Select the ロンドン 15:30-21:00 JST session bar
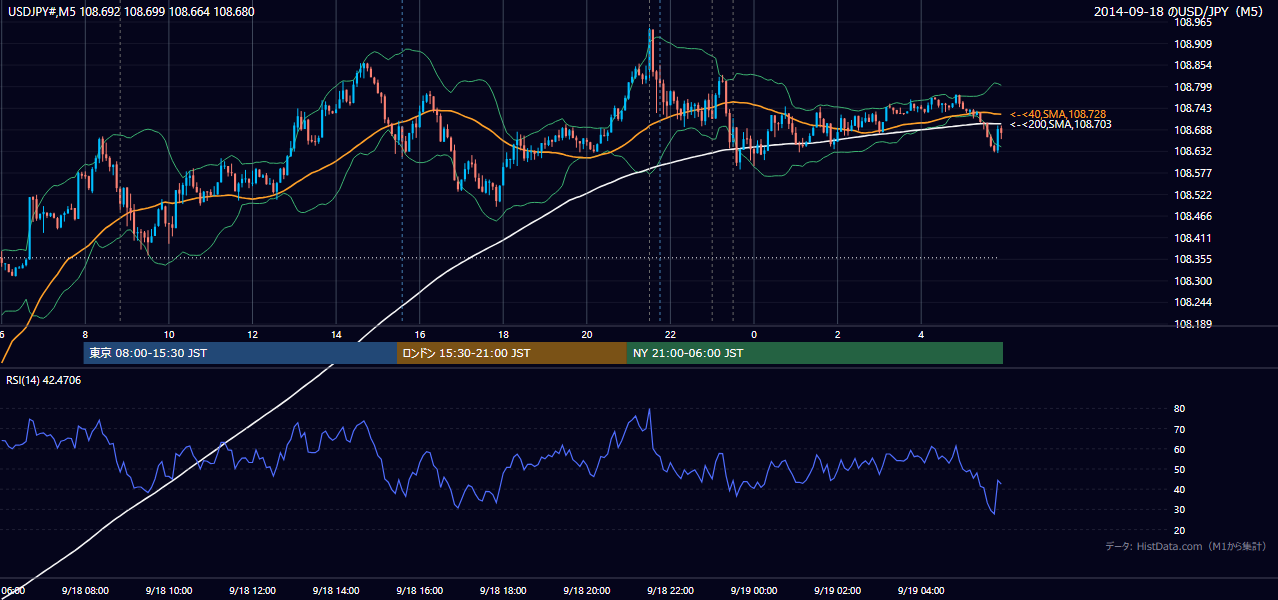1278x600 pixels. [x=512, y=353]
